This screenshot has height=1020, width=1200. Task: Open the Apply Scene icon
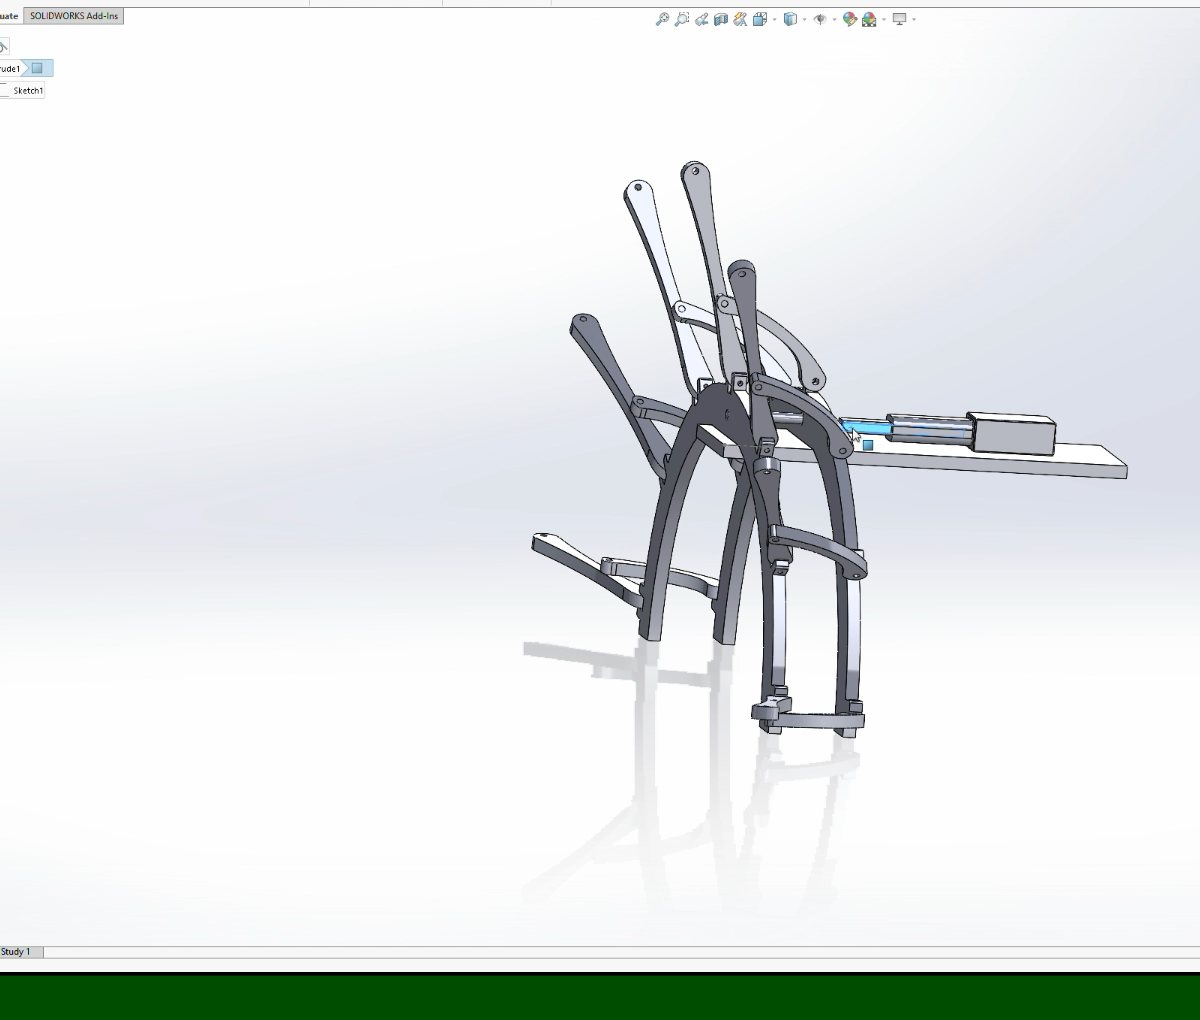pyautogui.click(x=869, y=19)
